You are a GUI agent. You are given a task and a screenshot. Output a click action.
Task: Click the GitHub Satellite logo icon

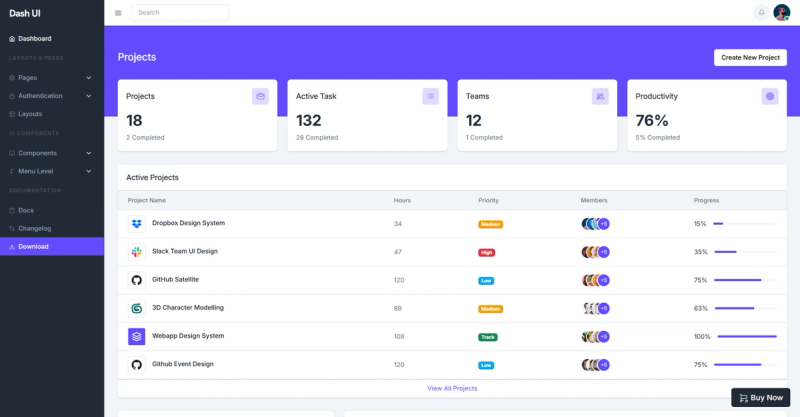click(x=136, y=280)
